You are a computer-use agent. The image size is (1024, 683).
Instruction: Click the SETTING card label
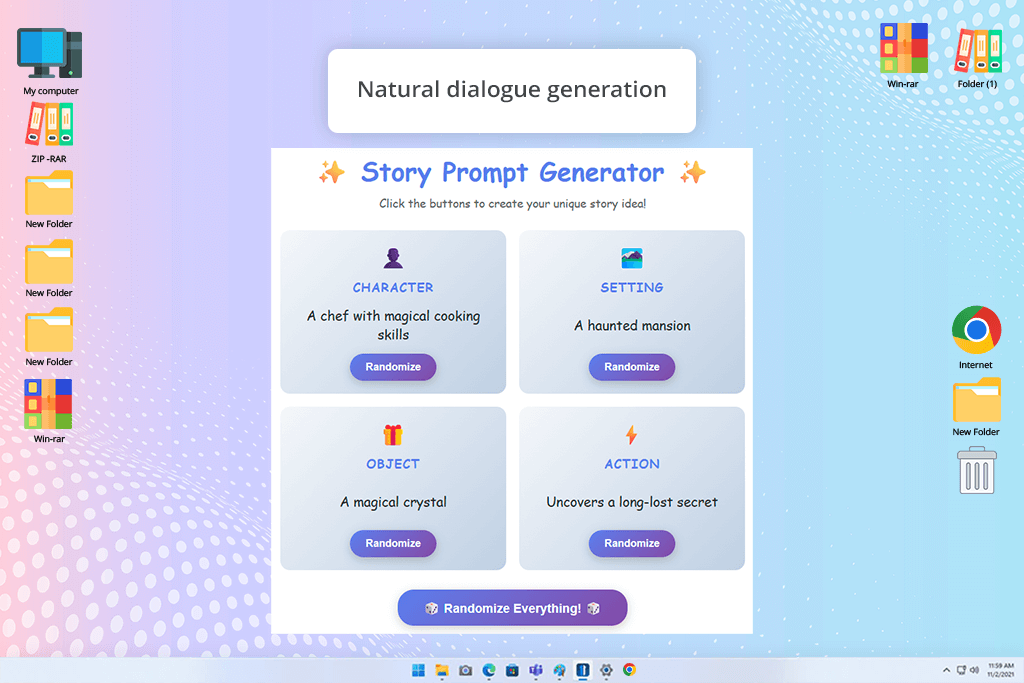[632, 287]
